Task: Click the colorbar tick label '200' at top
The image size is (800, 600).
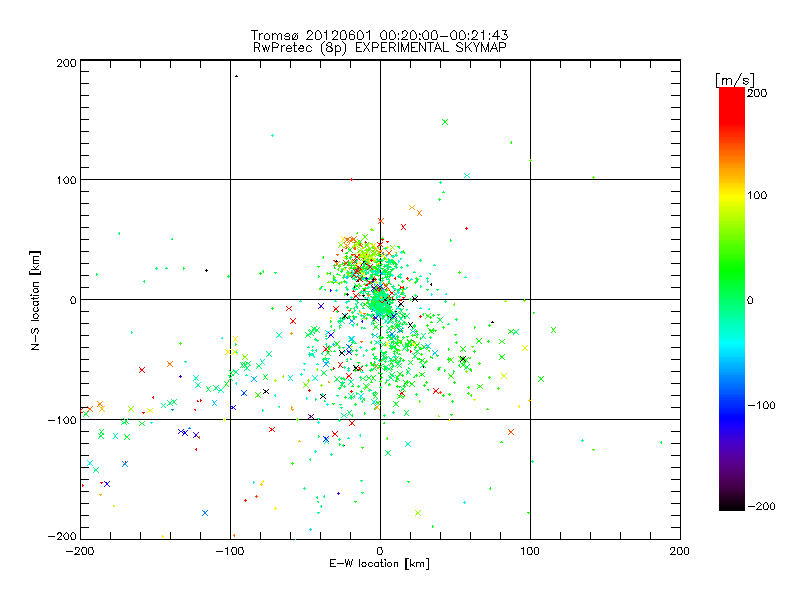Action: pyautogui.click(x=757, y=93)
